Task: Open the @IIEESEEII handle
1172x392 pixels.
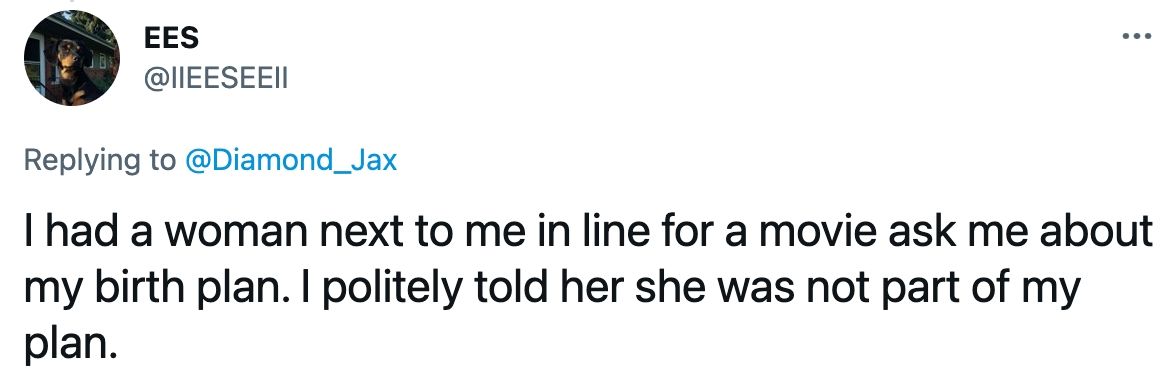Action: point(216,77)
